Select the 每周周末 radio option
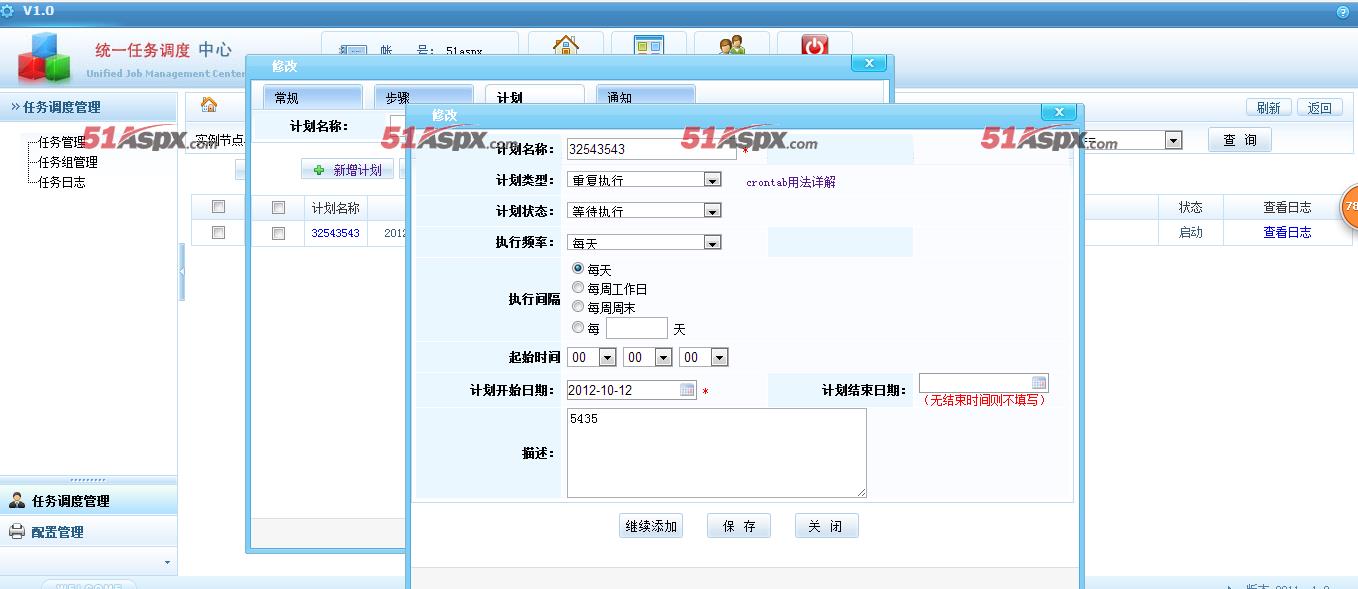This screenshot has width=1358, height=589. [x=578, y=307]
